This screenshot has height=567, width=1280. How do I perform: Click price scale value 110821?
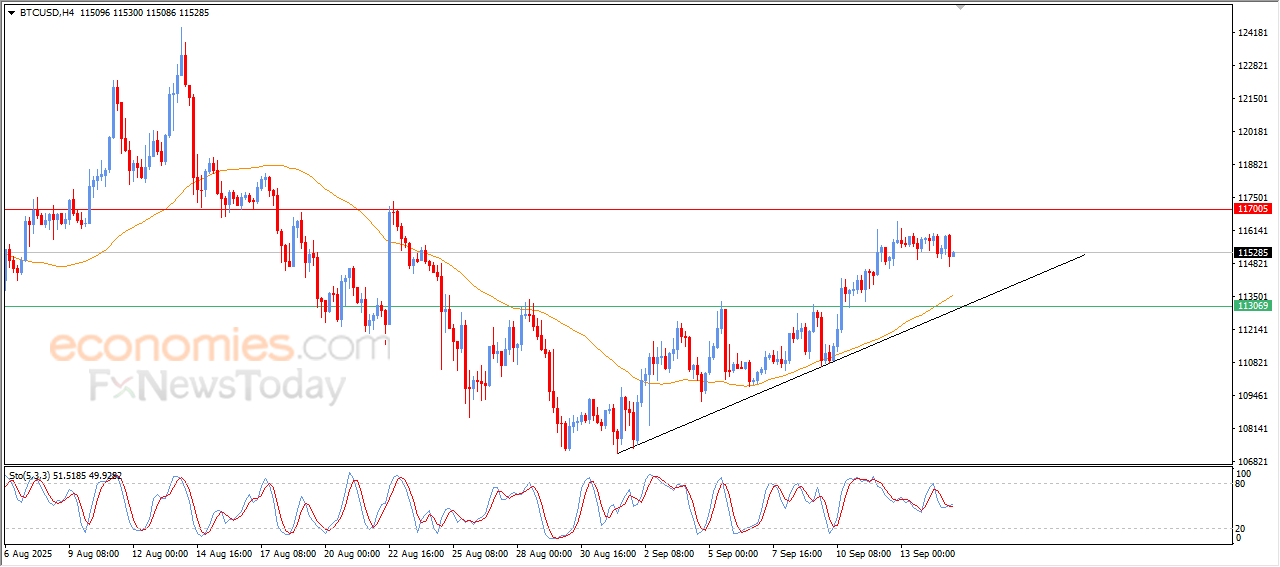(x=1253, y=363)
